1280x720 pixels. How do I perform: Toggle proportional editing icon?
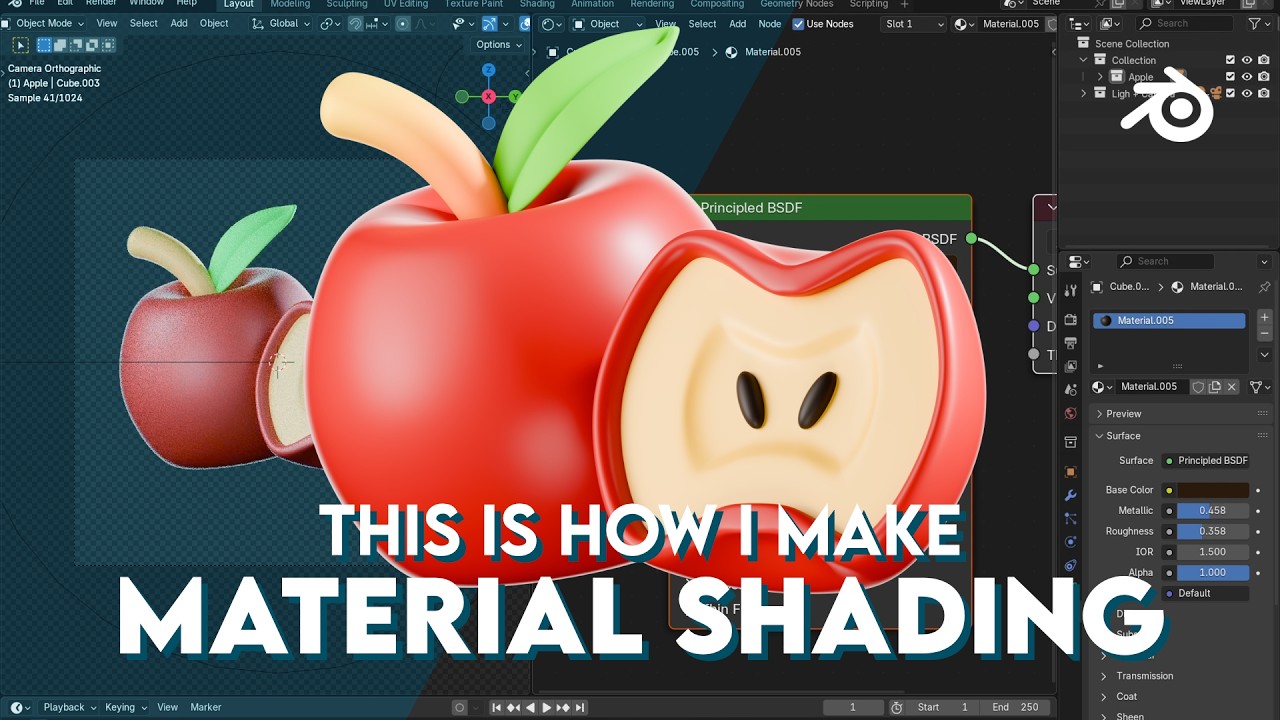(x=403, y=23)
